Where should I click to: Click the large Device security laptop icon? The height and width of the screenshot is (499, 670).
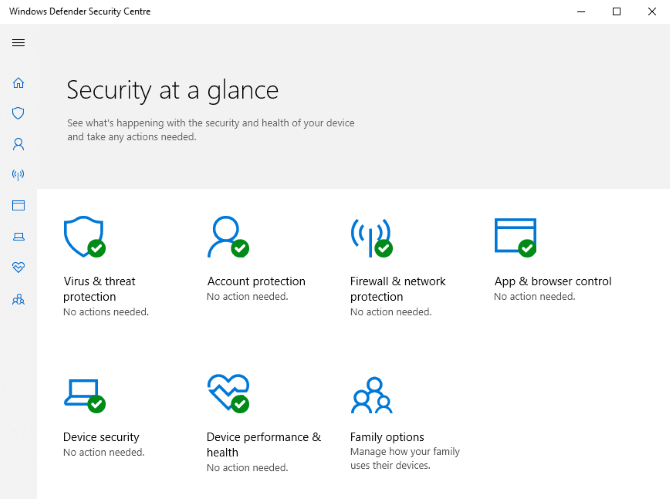(x=83, y=394)
